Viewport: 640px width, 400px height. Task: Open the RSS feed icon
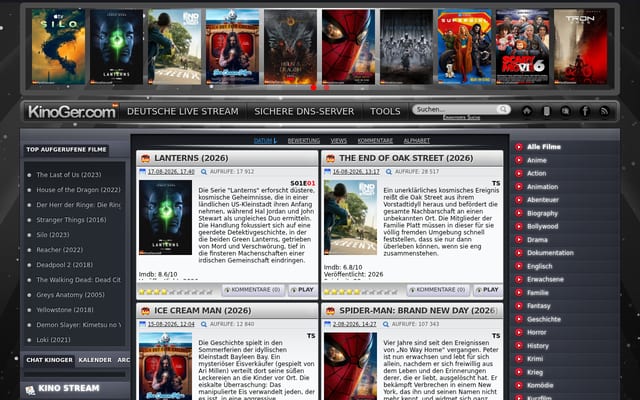pyautogui.click(x=604, y=111)
